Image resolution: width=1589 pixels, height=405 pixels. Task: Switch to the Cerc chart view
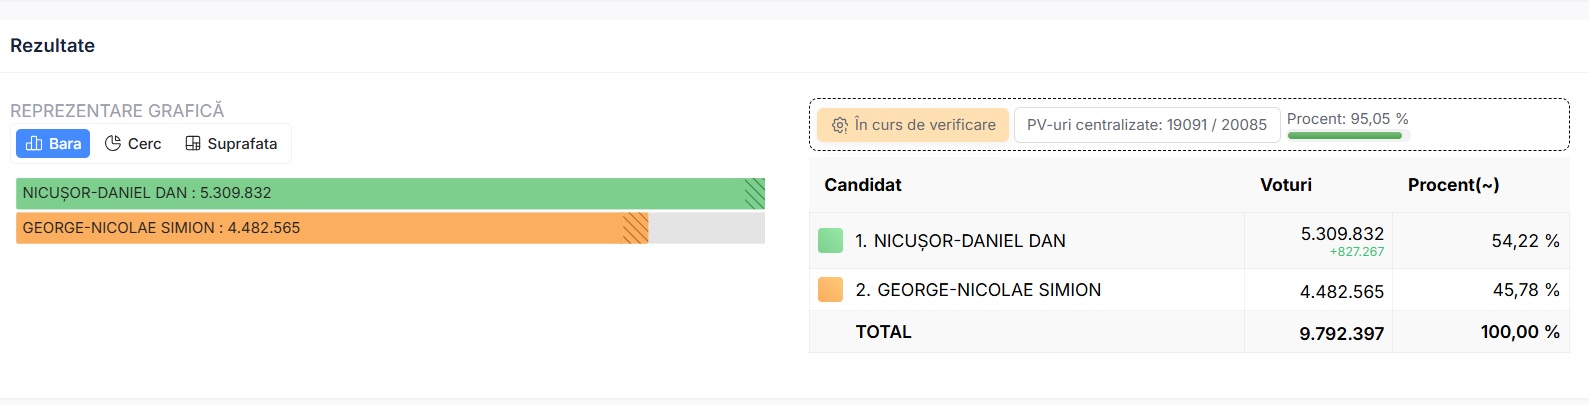pyautogui.click(x=133, y=144)
